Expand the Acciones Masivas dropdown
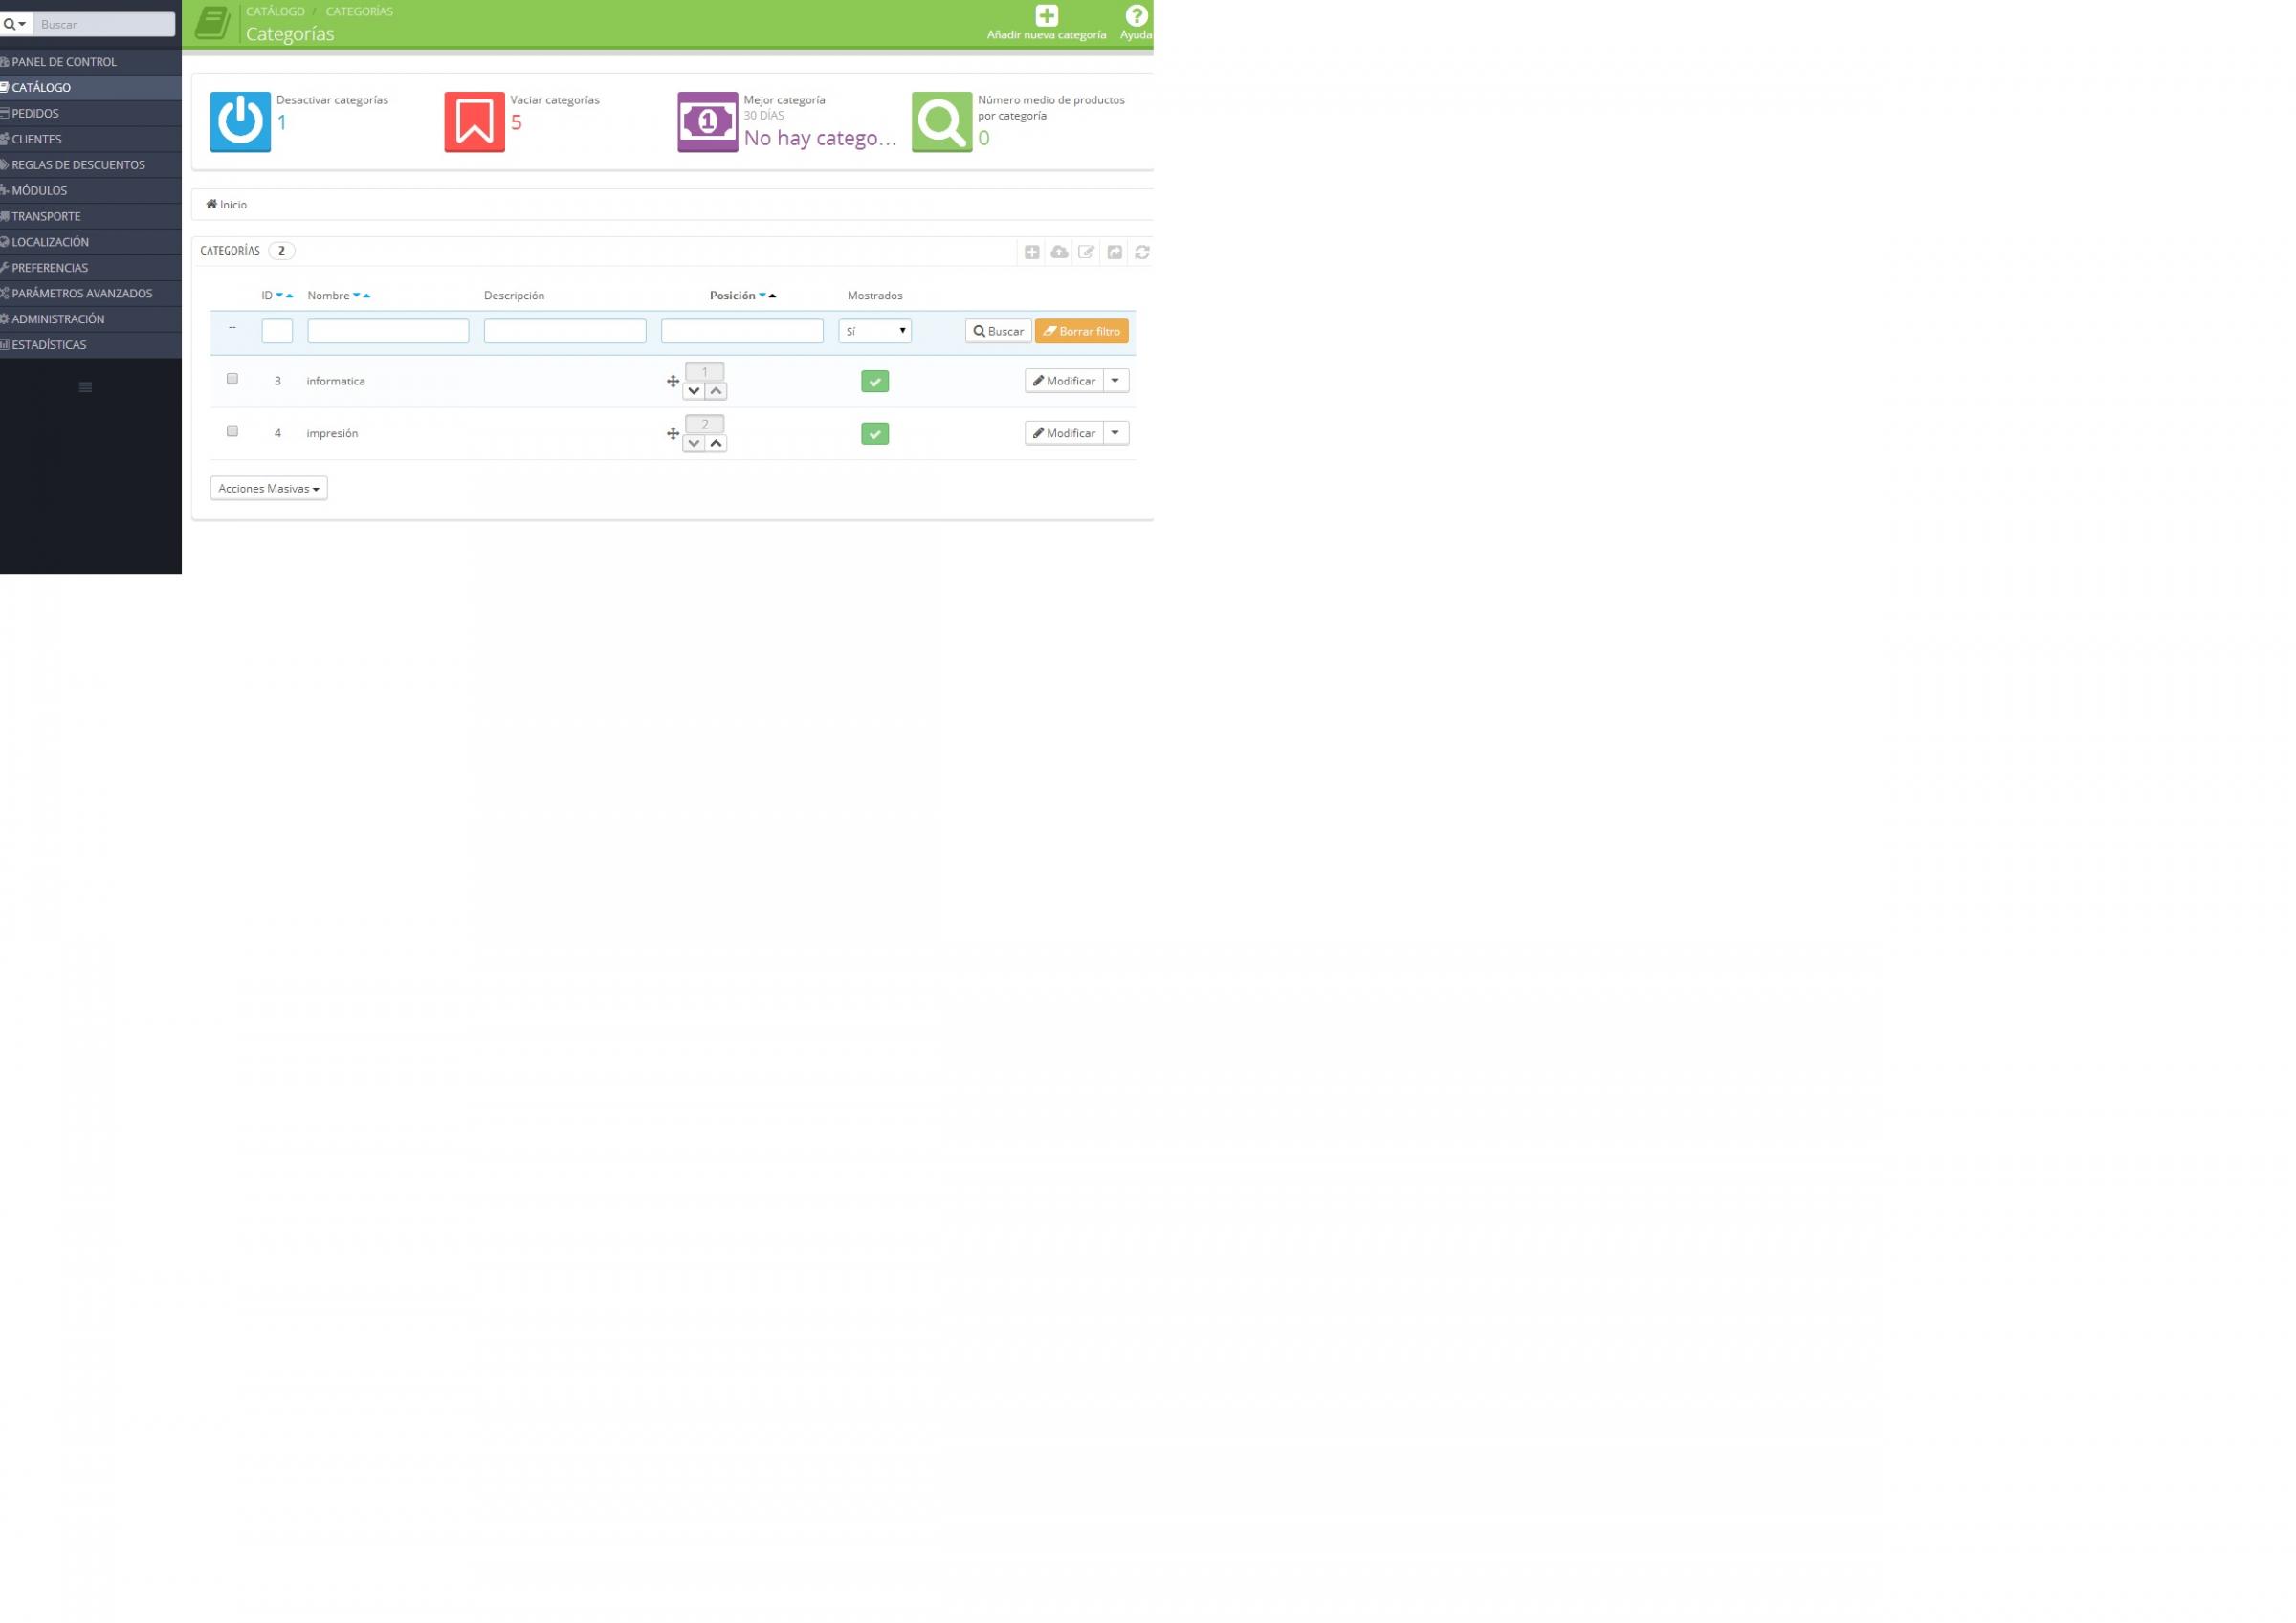The image size is (2296, 1623). pos(268,488)
